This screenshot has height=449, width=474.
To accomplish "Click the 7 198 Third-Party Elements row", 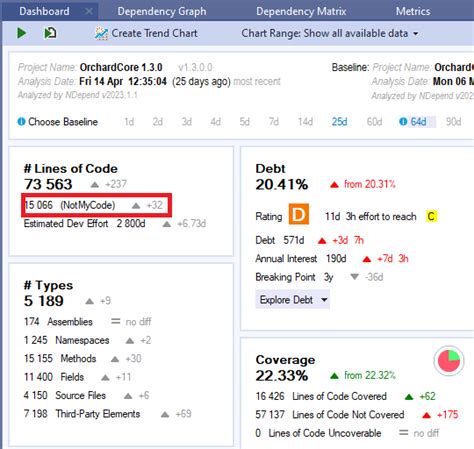I will (x=82, y=414).
